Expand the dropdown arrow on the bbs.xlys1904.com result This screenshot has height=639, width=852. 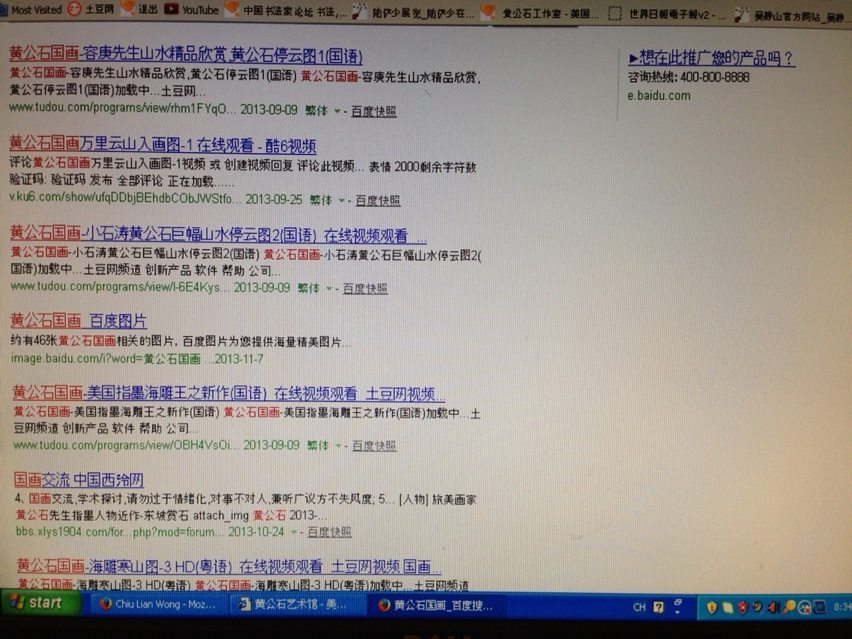click(293, 532)
